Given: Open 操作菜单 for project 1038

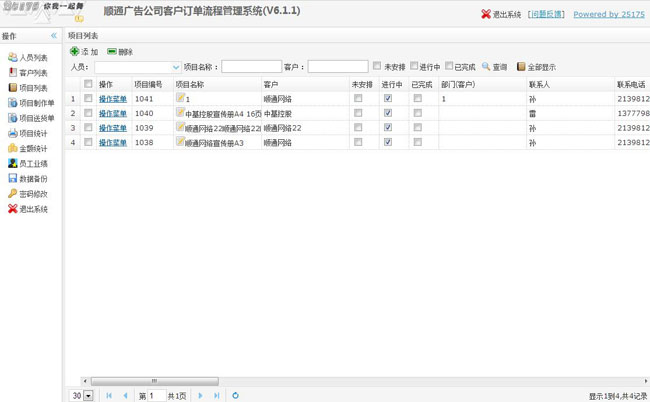Looking at the screenshot, I should click(x=113, y=143).
